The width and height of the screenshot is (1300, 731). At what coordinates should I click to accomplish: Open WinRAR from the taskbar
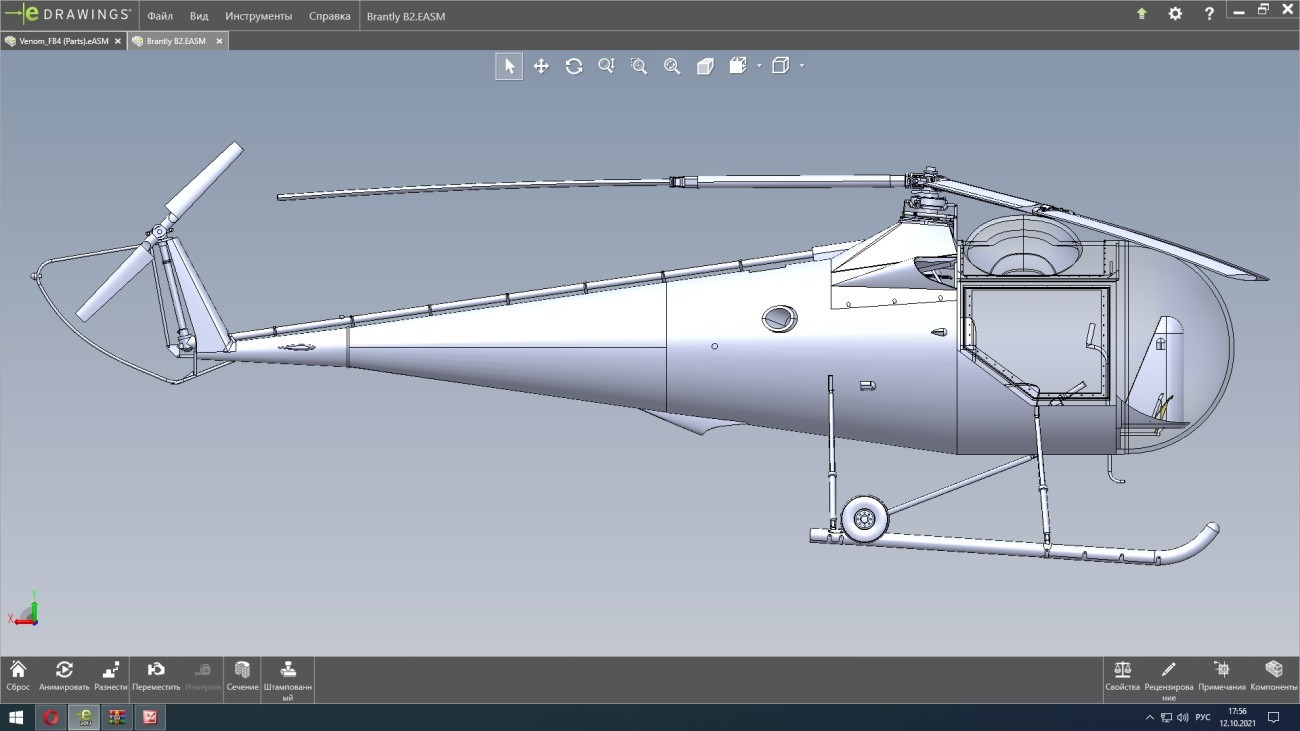(x=117, y=717)
